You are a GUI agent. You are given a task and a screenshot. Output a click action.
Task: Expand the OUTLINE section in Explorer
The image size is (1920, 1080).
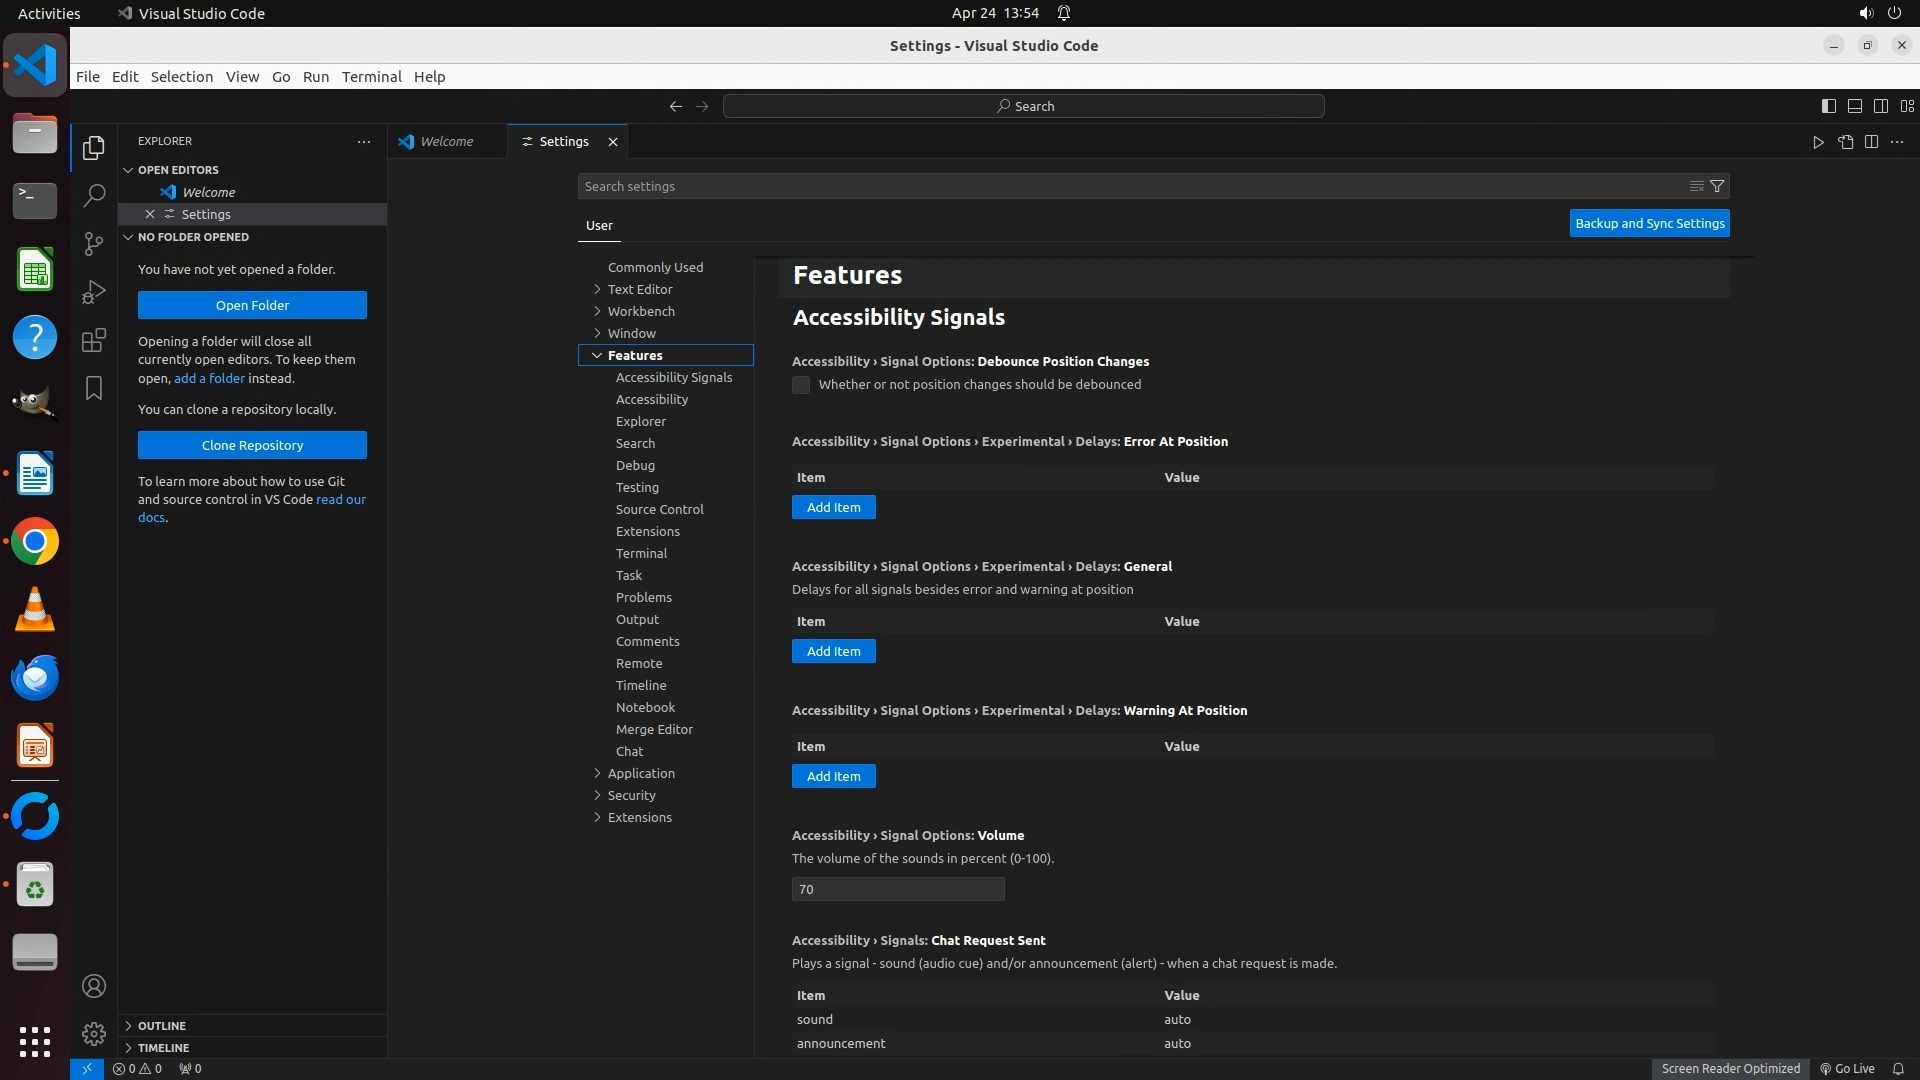[x=161, y=1025]
